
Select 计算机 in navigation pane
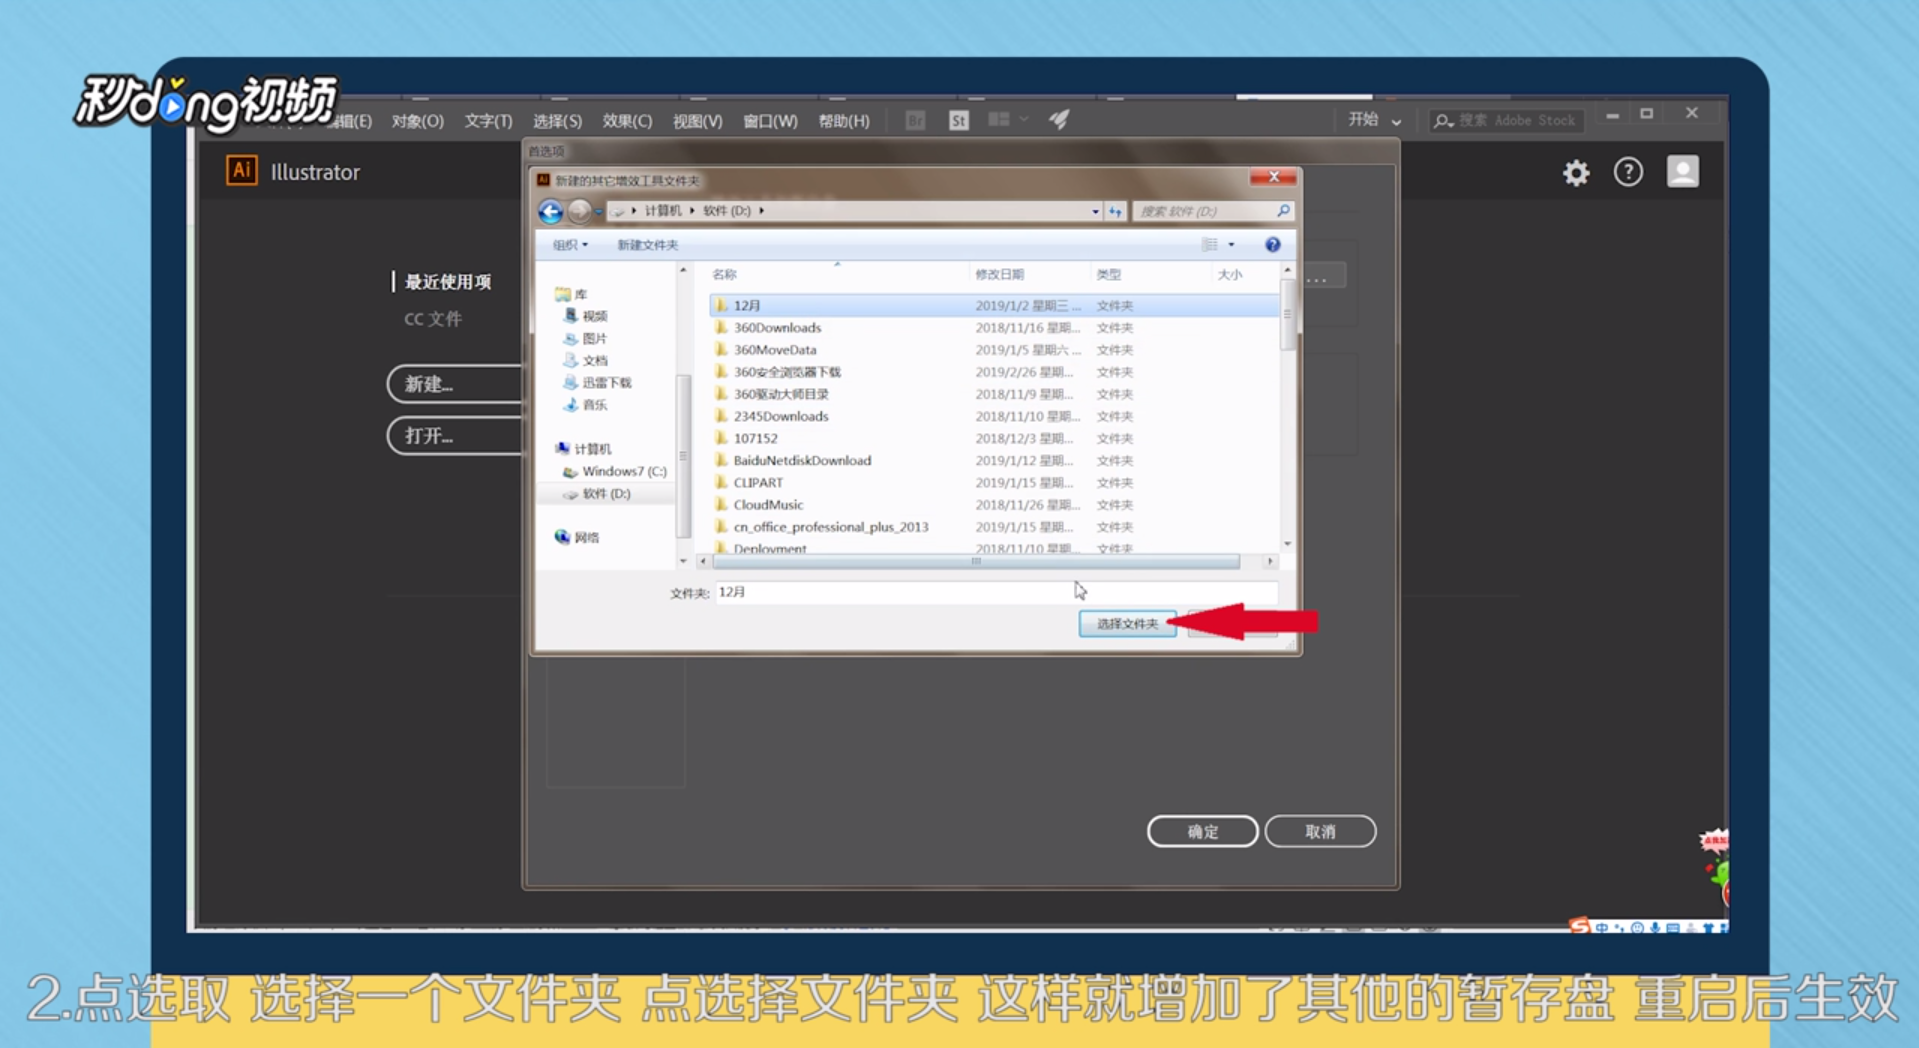(583, 449)
